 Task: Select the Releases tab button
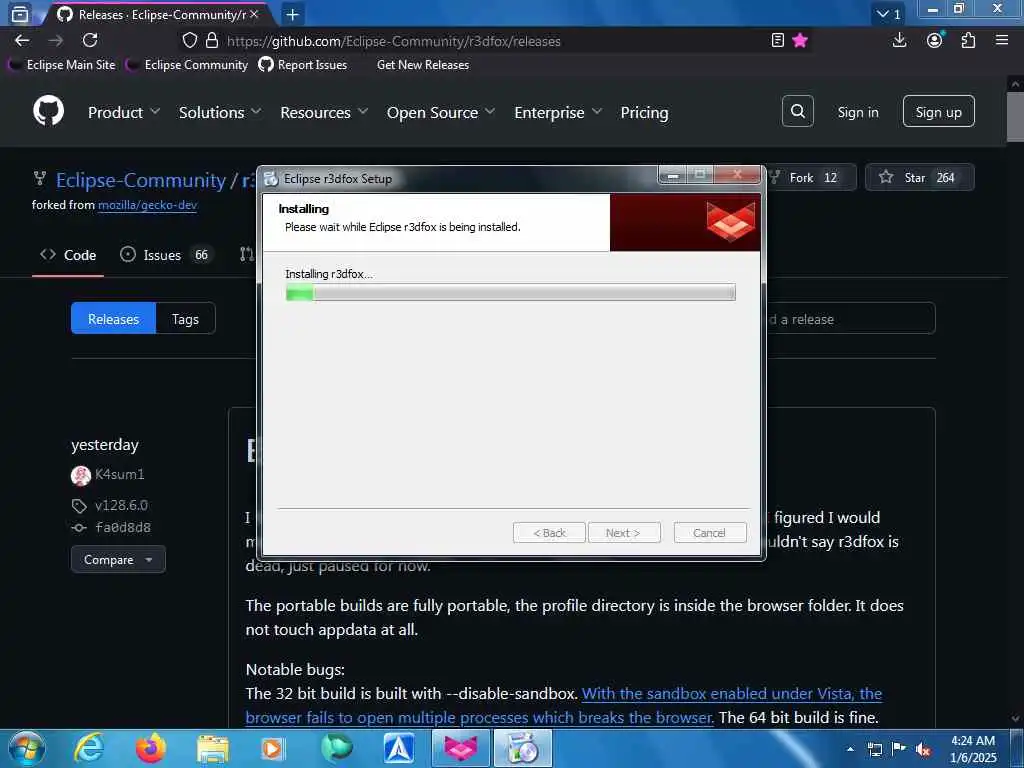point(114,319)
